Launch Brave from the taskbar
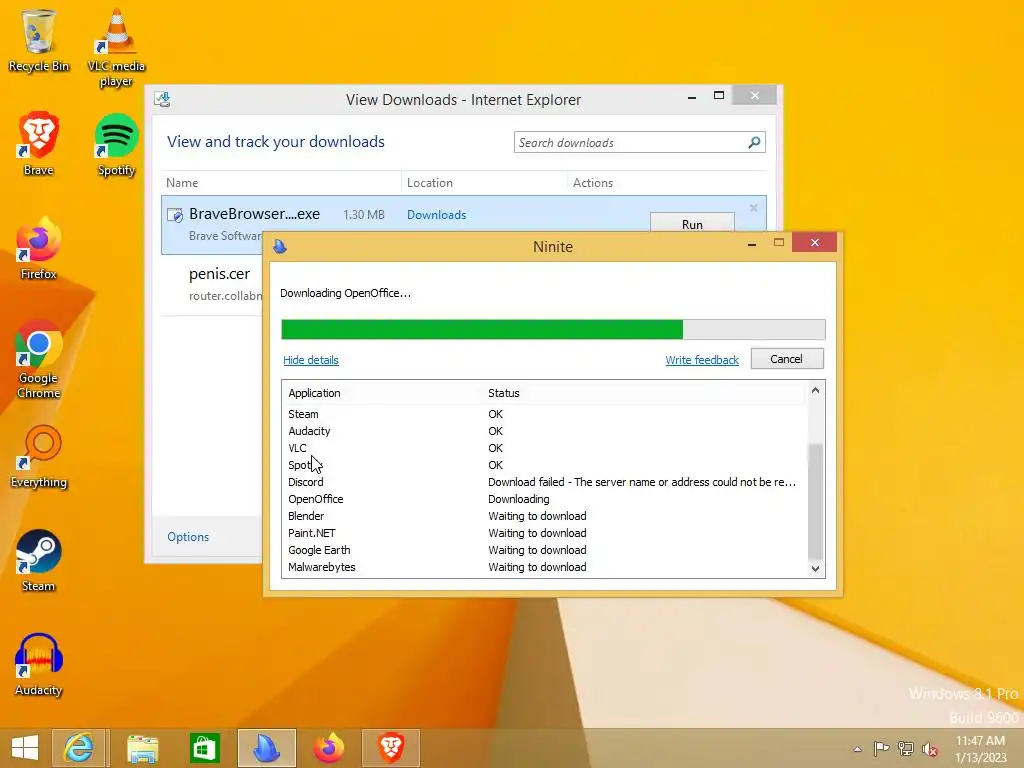Image resolution: width=1024 pixels, height=768 pixels. click(391, 748)
